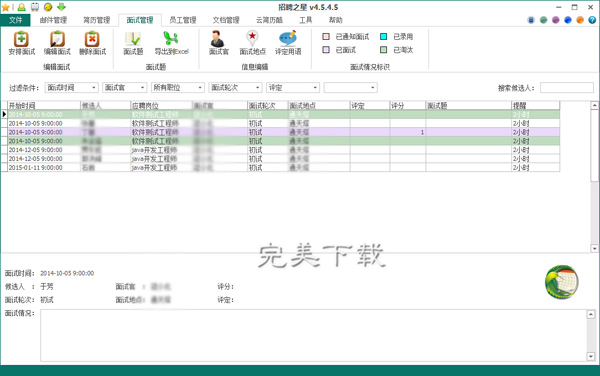Viewport: 600px width, 376px height.
Task: Open the blue question-mark help icon
Action: pos(592,20)
